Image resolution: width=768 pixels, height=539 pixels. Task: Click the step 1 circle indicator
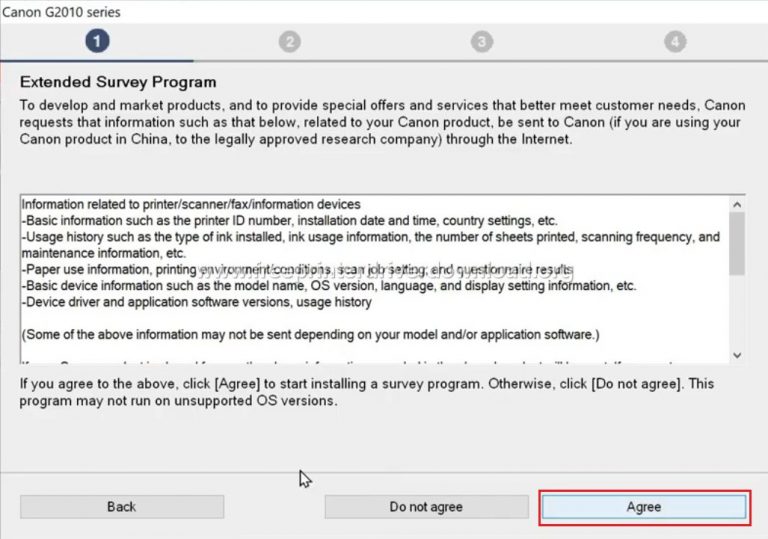coord(97,41)
